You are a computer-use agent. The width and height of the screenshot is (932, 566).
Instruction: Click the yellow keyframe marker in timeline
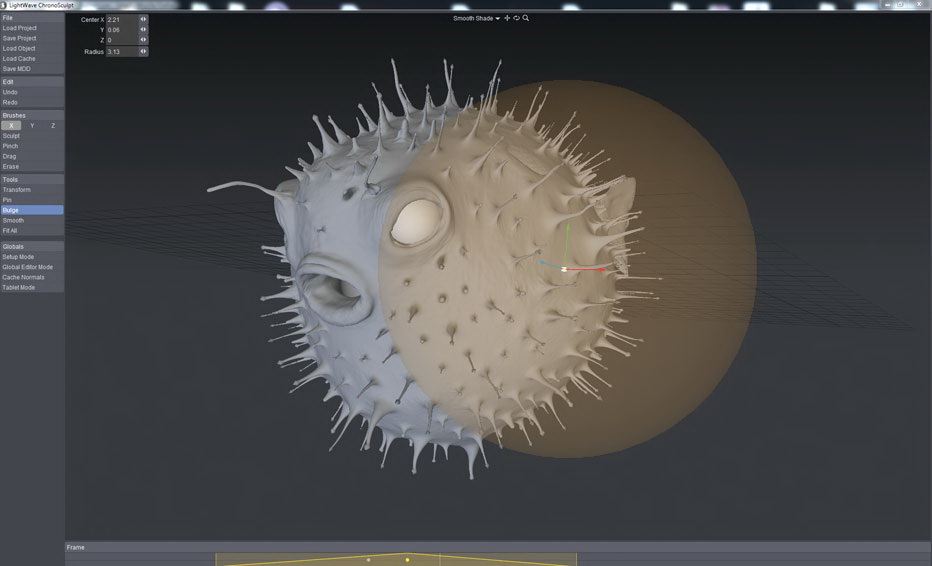tap(407, 559)
